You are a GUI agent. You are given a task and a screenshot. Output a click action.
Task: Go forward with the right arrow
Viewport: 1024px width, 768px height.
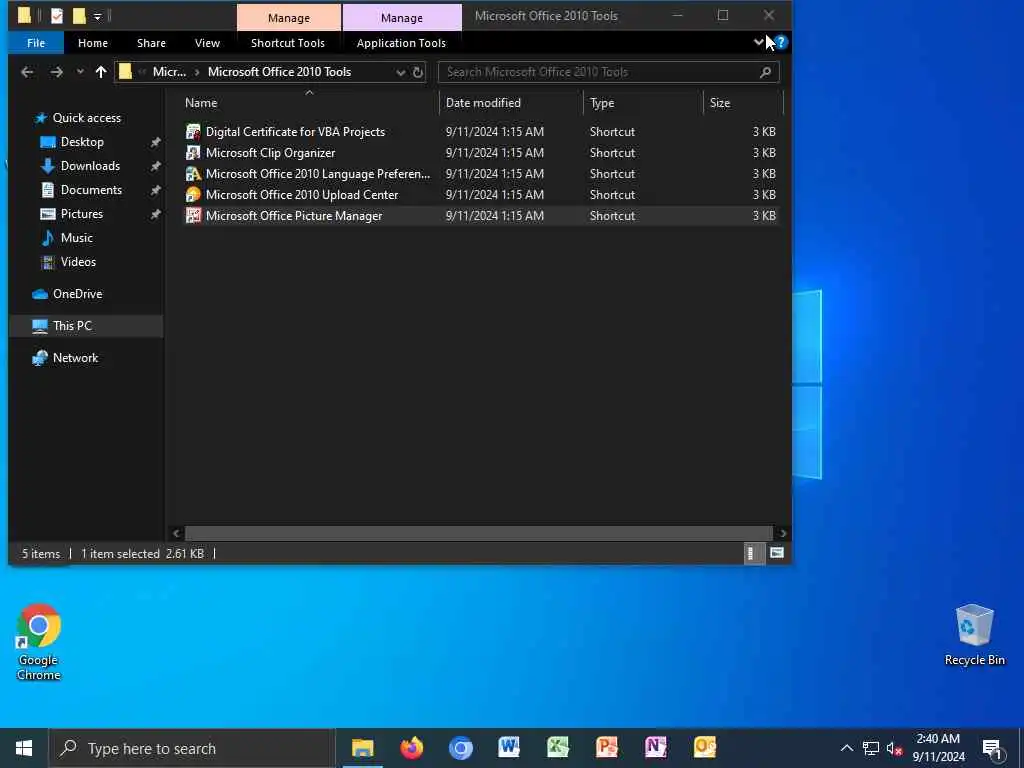click(57, 72)
